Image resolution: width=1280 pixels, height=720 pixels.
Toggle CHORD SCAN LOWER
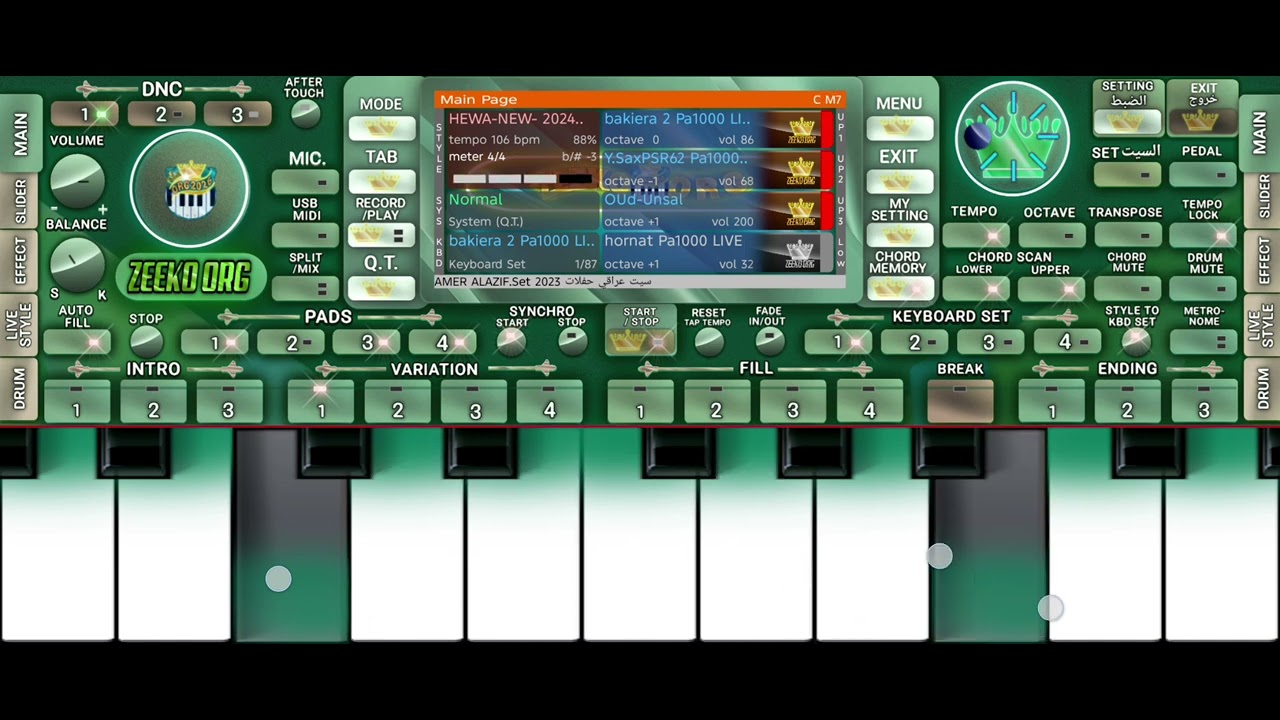[975, 289]
